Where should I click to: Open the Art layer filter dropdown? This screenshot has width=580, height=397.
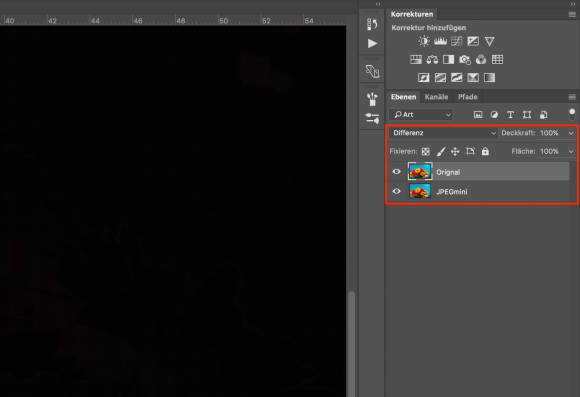click(x=422, y=115)
